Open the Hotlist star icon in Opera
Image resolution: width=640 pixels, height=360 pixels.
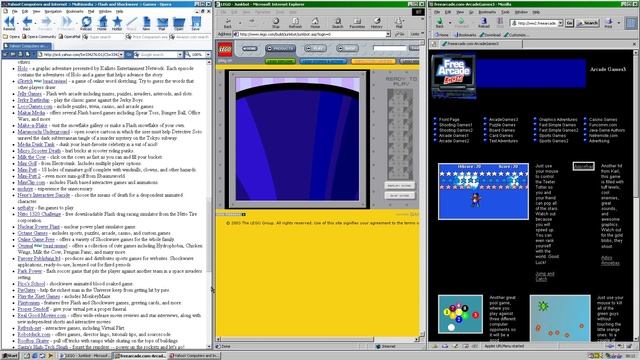tap(117, 22)
